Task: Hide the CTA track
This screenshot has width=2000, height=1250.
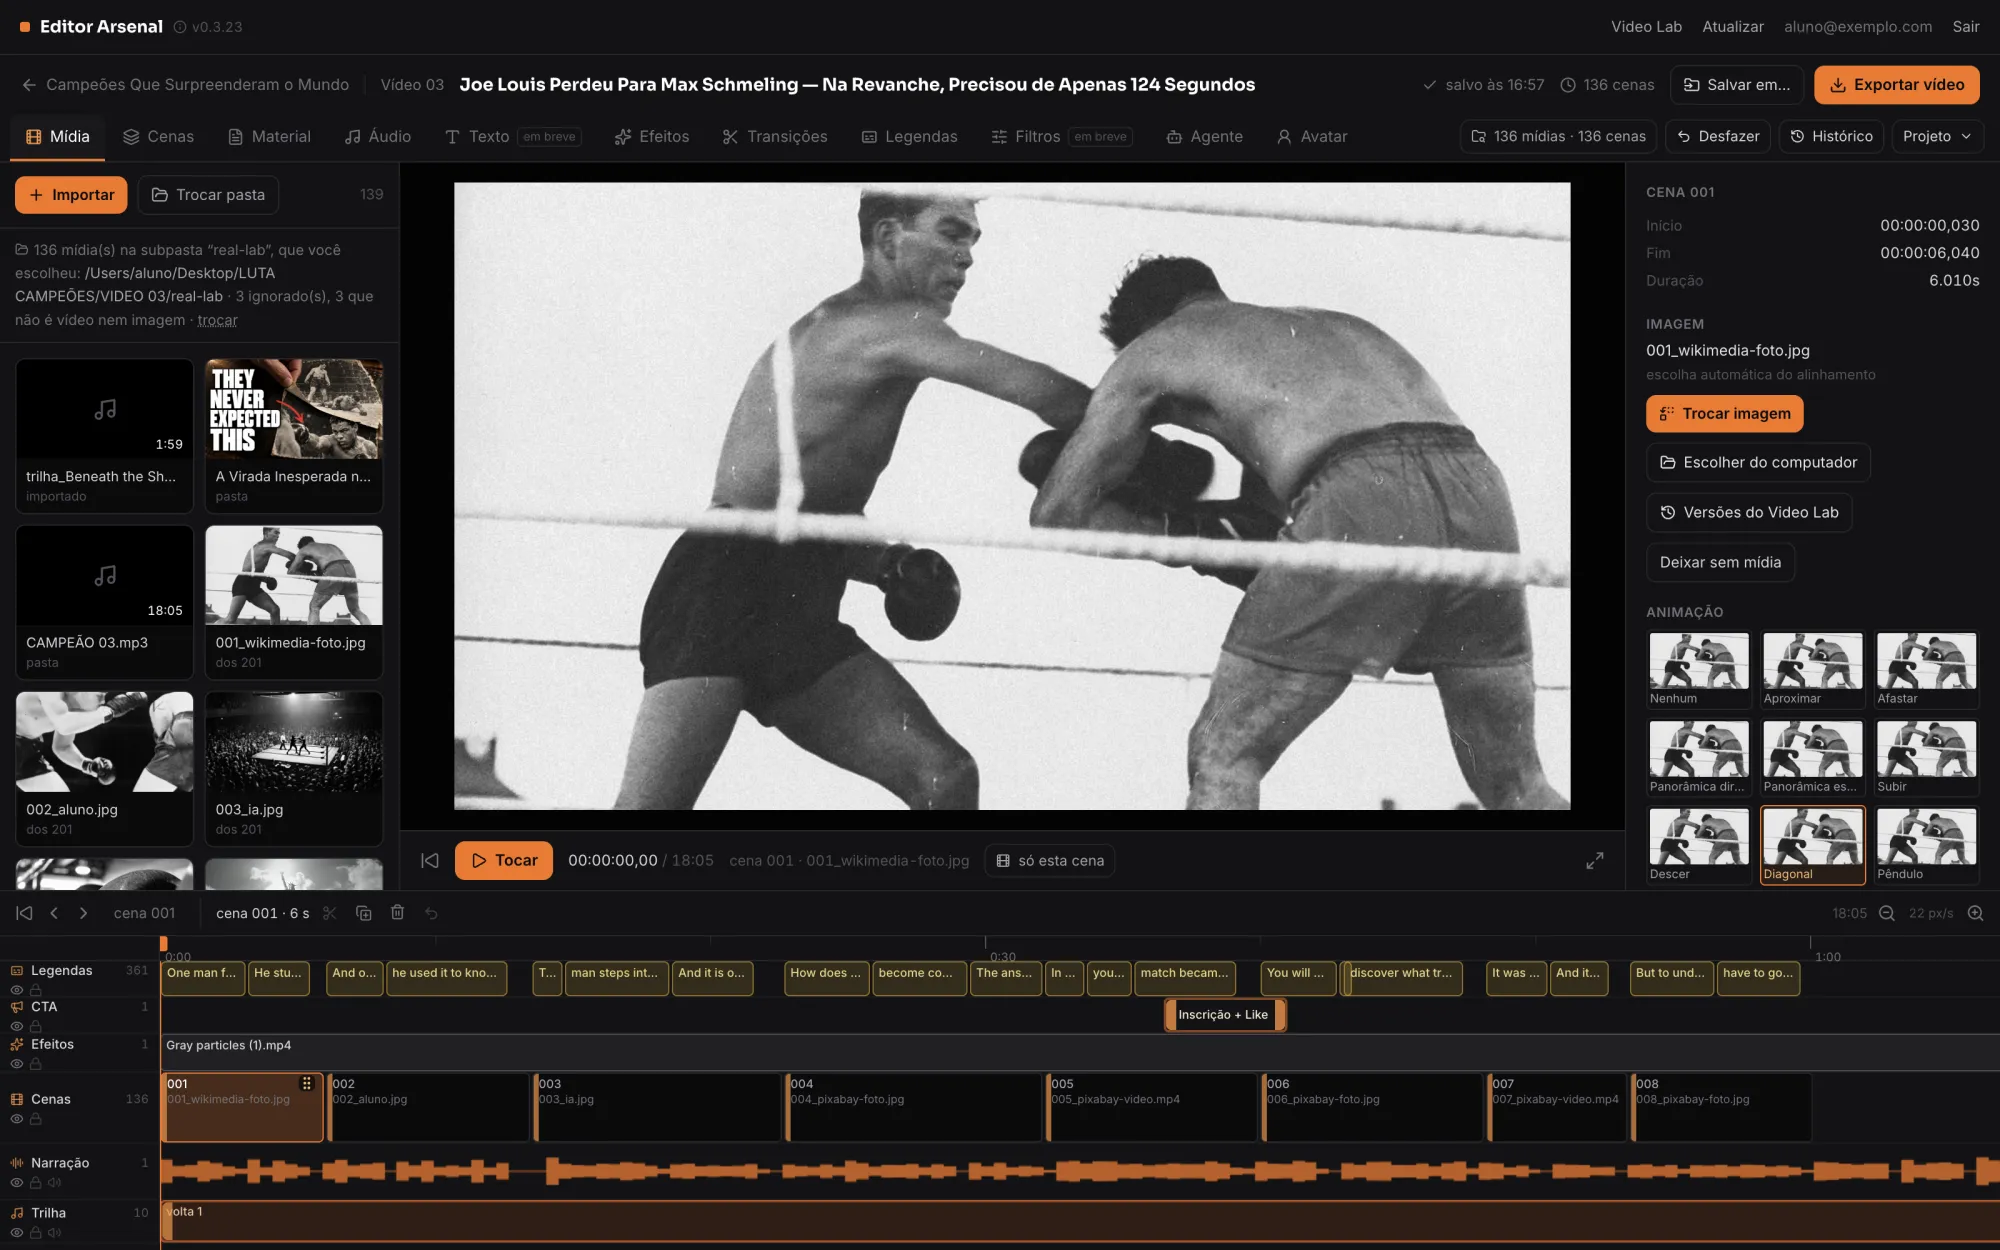Action: tap(17, 1026)
